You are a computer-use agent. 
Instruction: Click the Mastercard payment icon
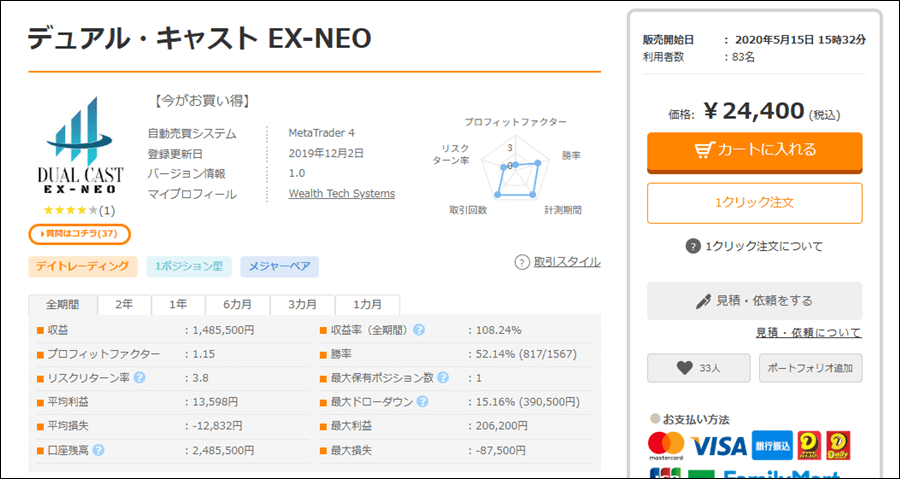[x=666, y=446]
